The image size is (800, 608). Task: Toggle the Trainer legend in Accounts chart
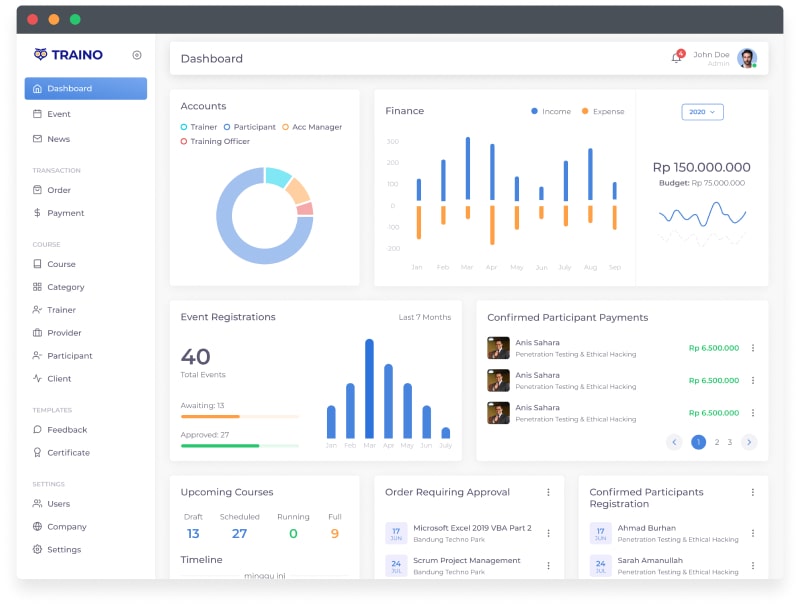pos(199,127)
